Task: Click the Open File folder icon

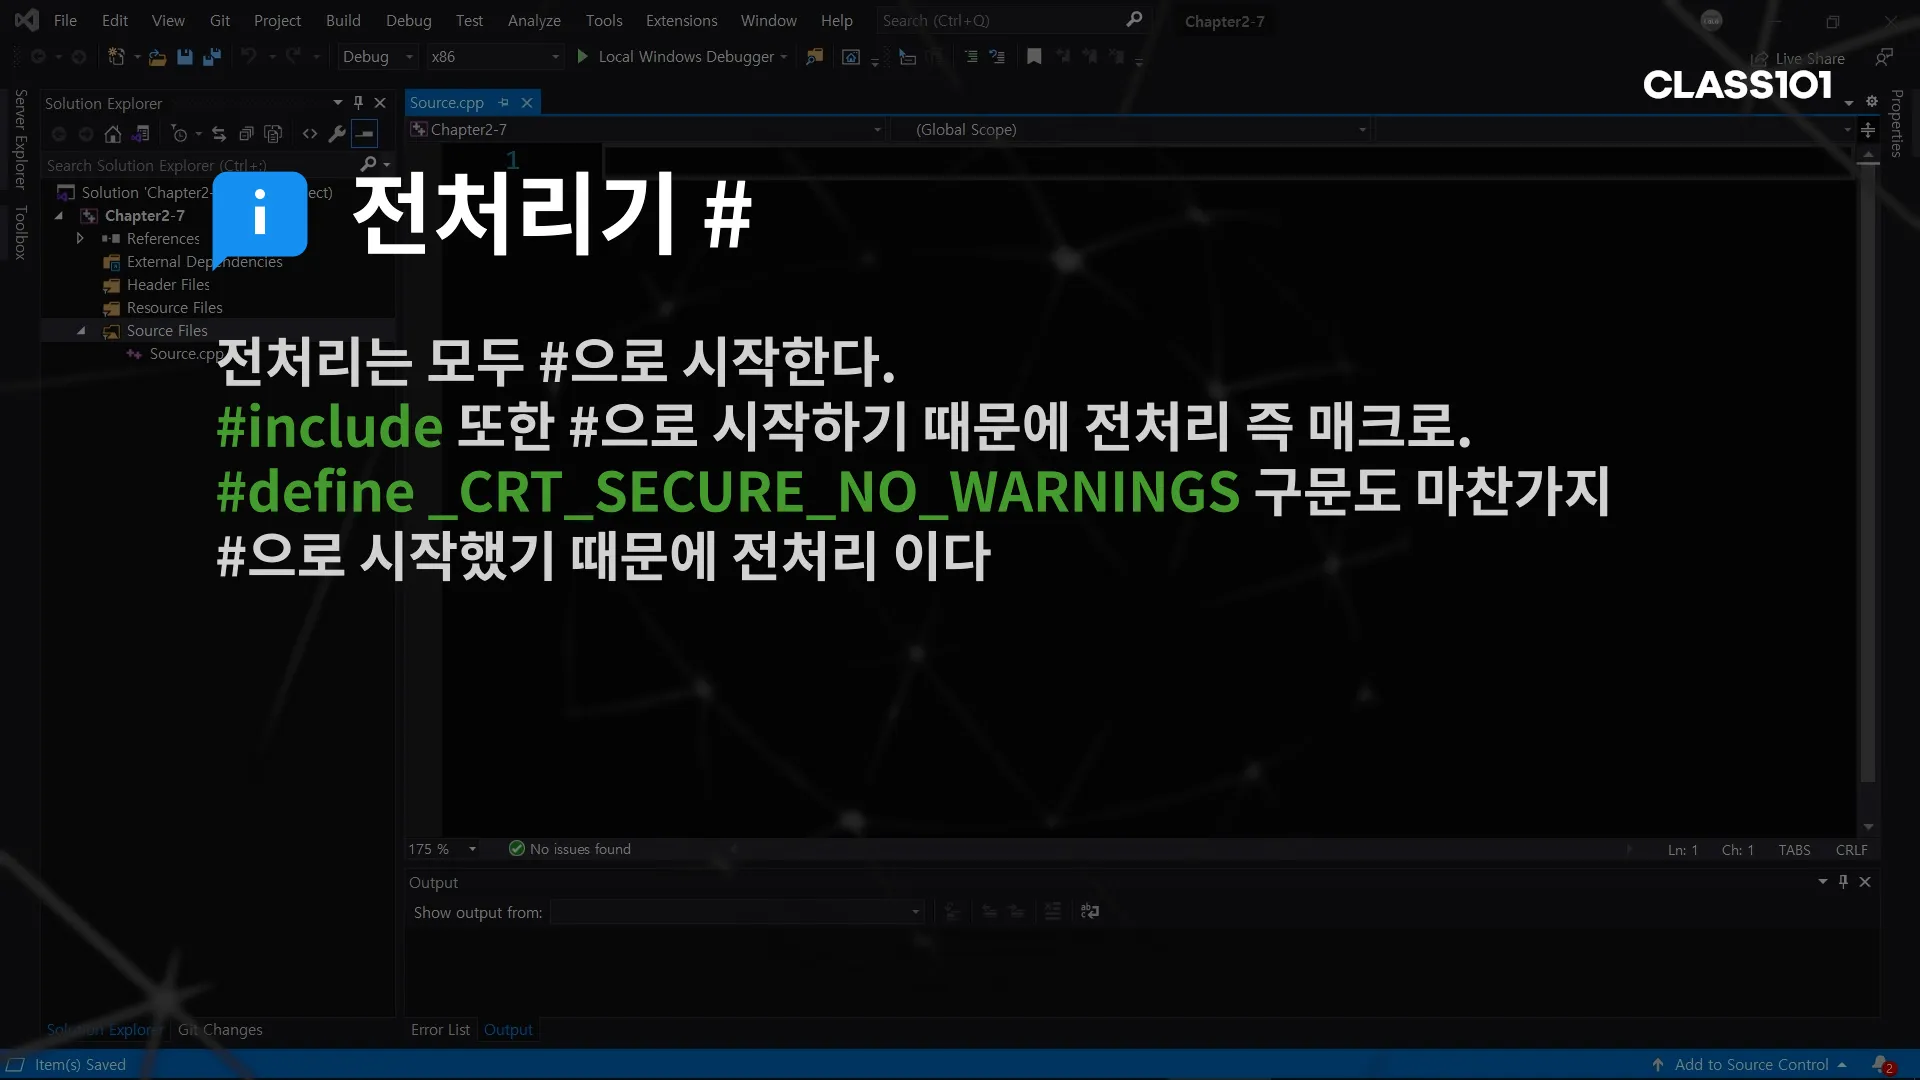Action: 157,57
